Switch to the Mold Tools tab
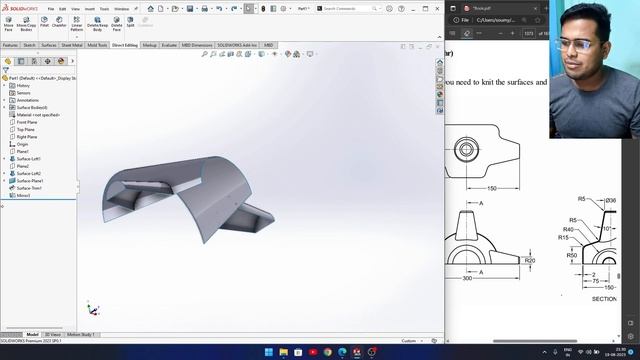Screen dimensions: 640x360 click(97, 45)
